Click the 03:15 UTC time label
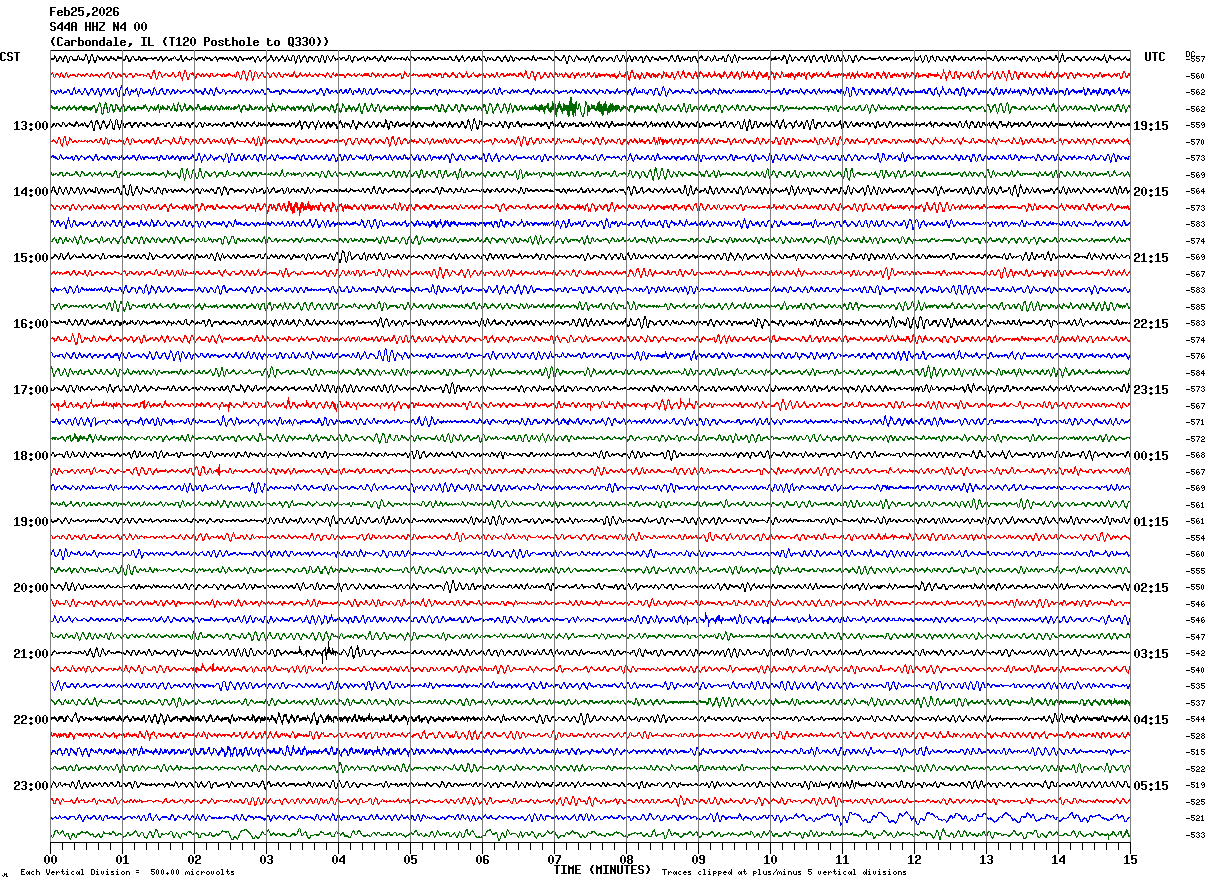 (x=1150, y=654)
